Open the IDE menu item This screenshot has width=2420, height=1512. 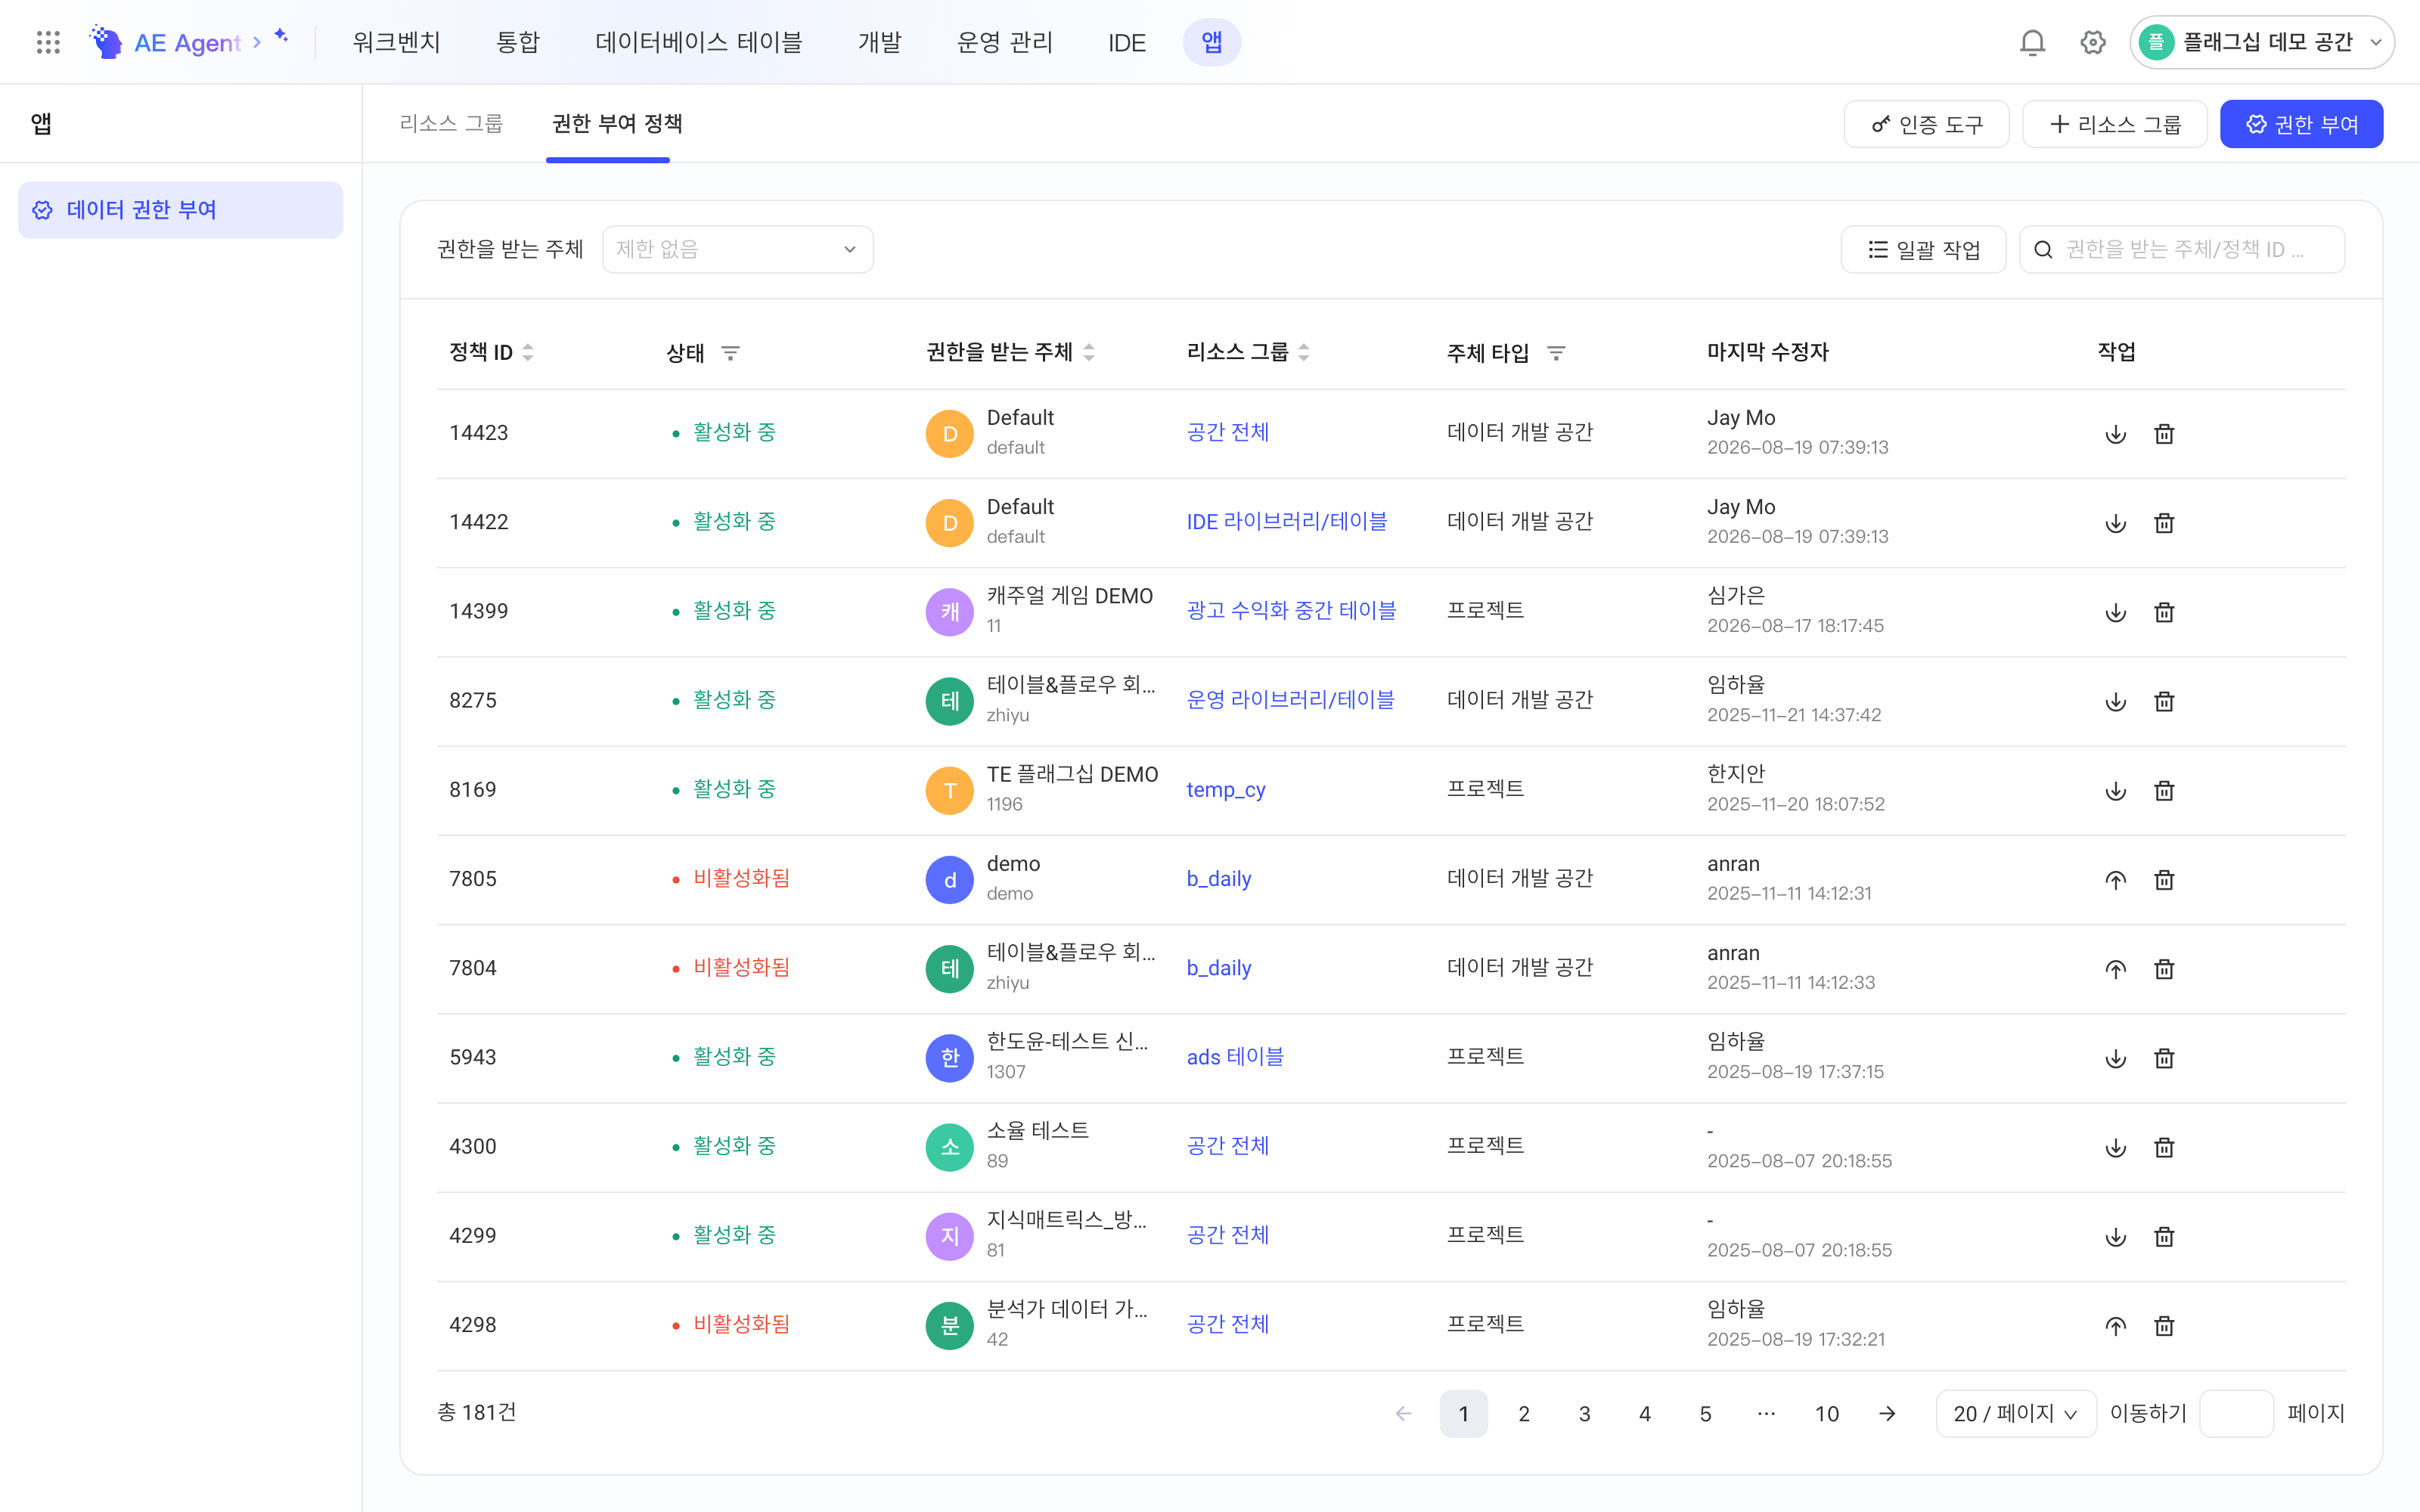click(1126, 42)
